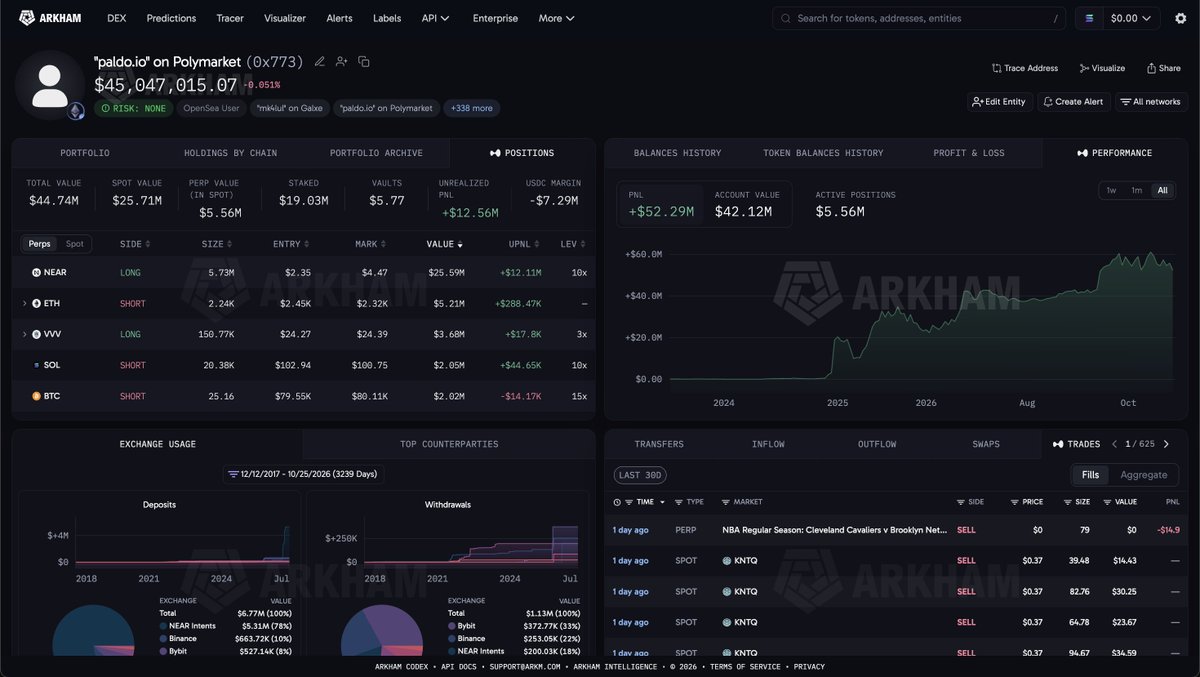Click the VVV token icon in positions
Image resolution: width=1200 pixels, height=677 pixels.
[36, 334]
